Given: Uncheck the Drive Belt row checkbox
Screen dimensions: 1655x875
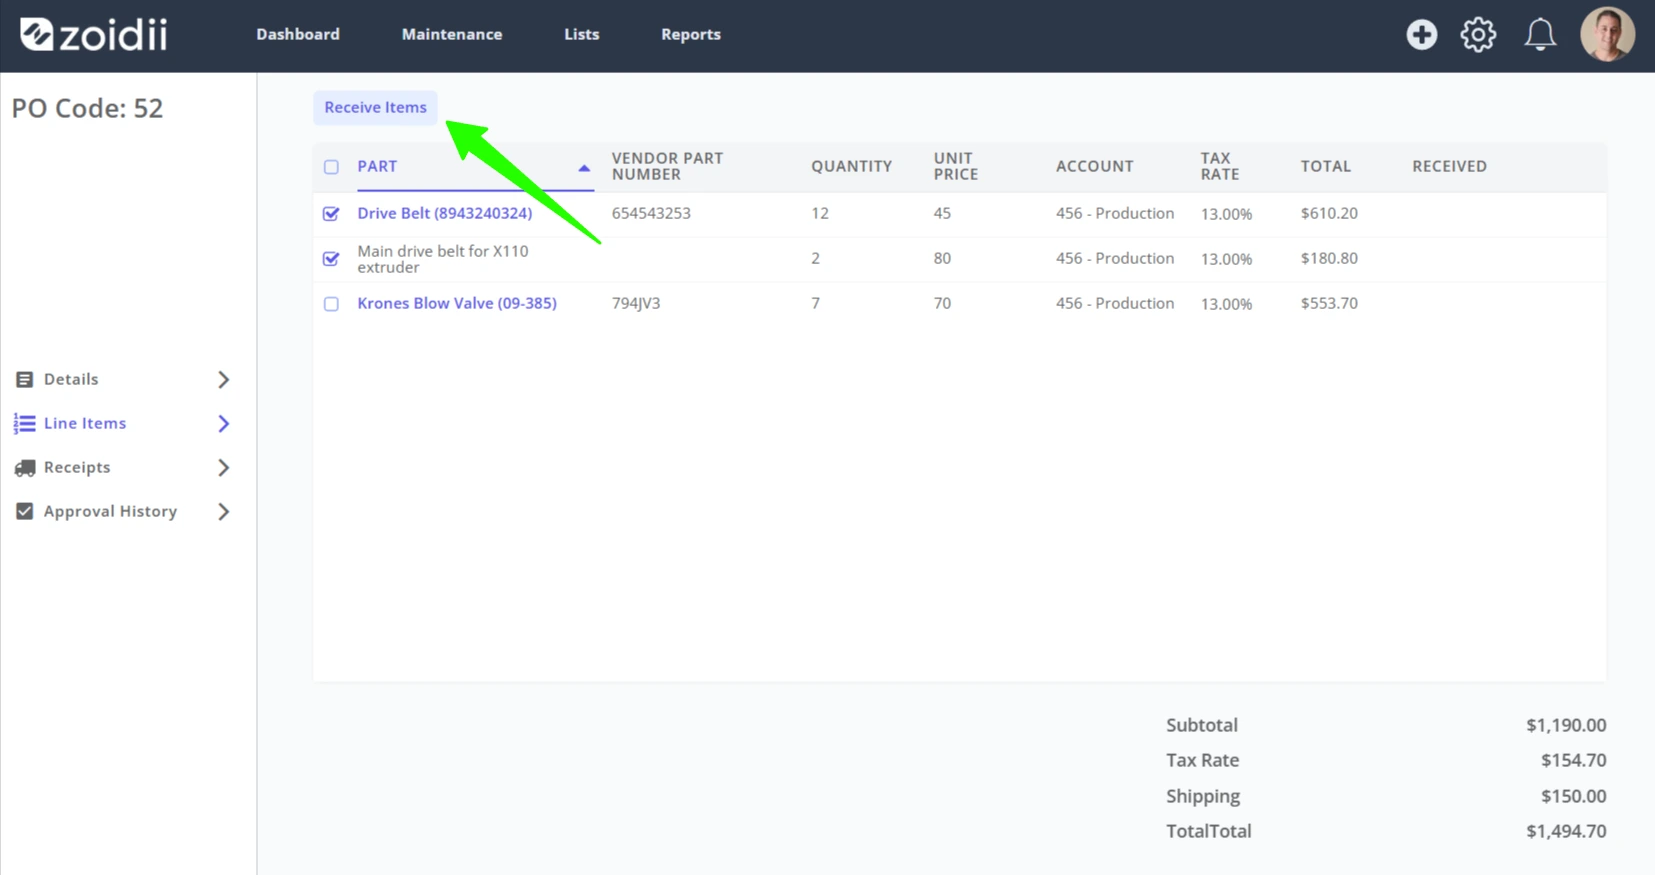Looking at the screenshot, I should (331, 213).
